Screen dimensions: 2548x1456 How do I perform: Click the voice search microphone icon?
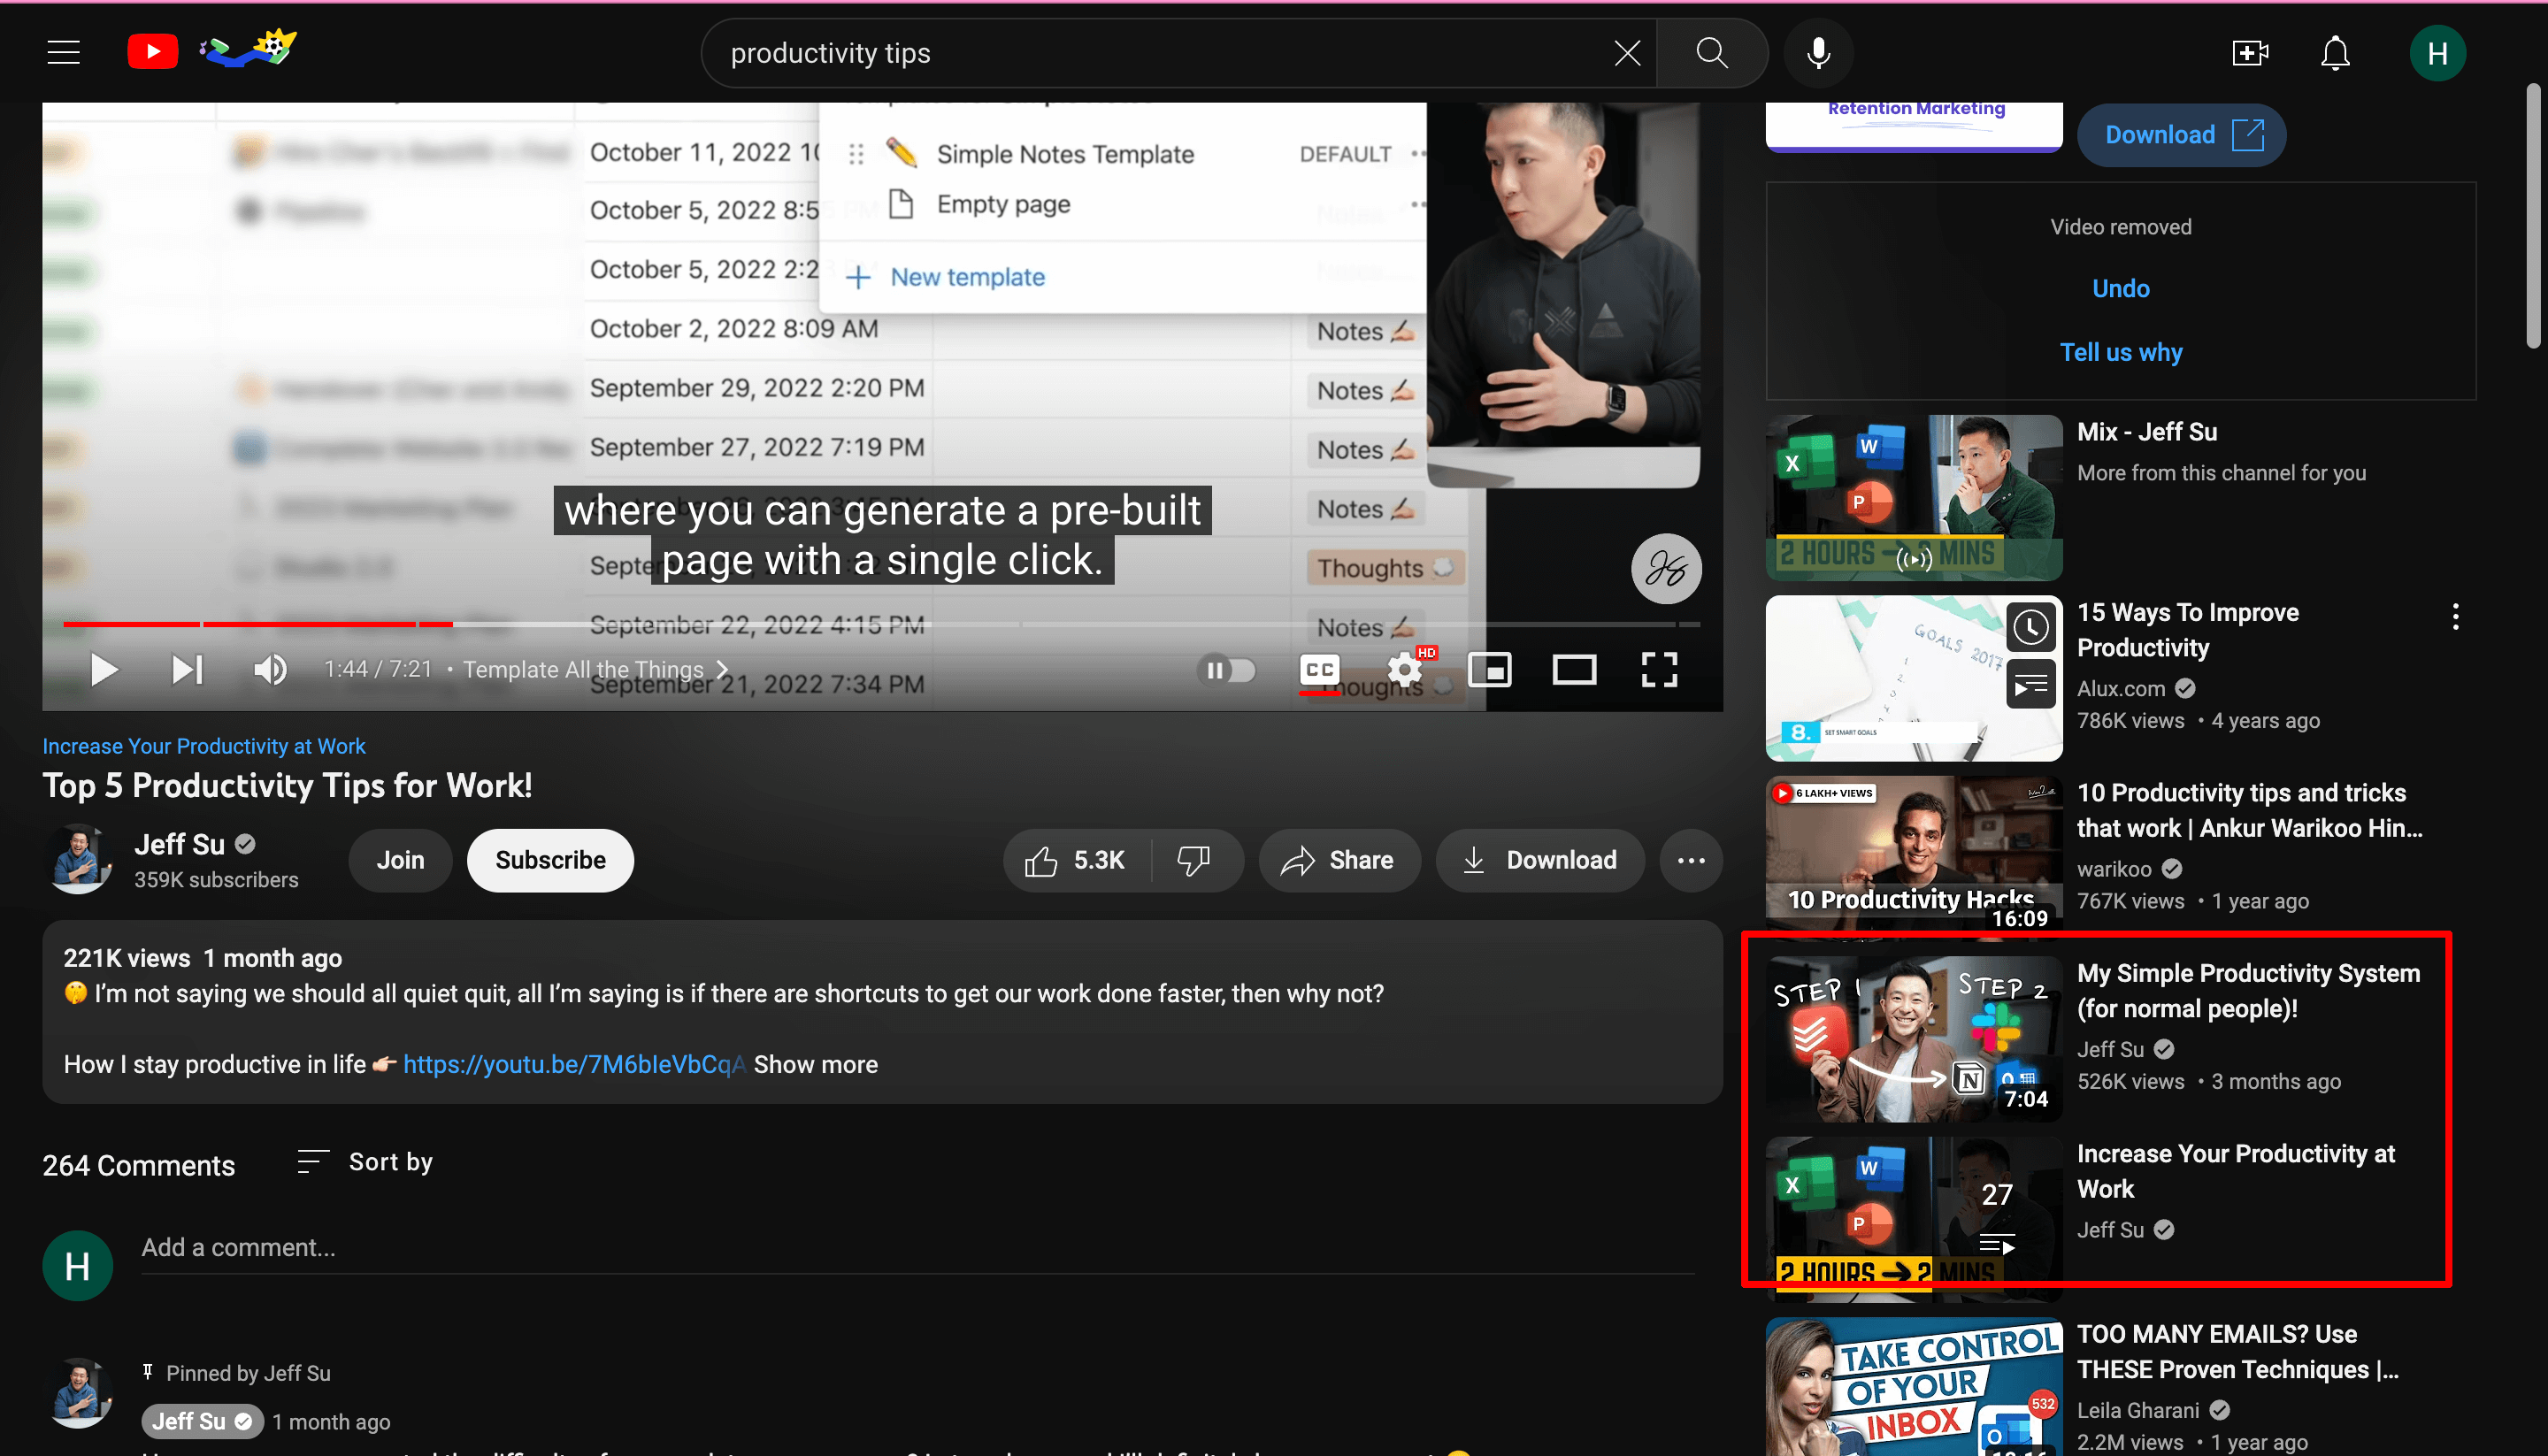(1818, 53)
